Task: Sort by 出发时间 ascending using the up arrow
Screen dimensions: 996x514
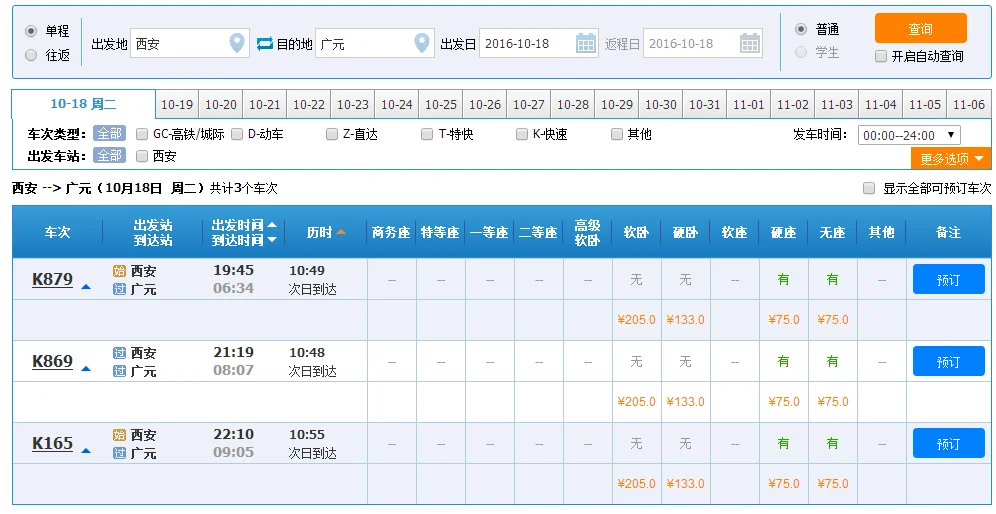Action: [272, 225]
